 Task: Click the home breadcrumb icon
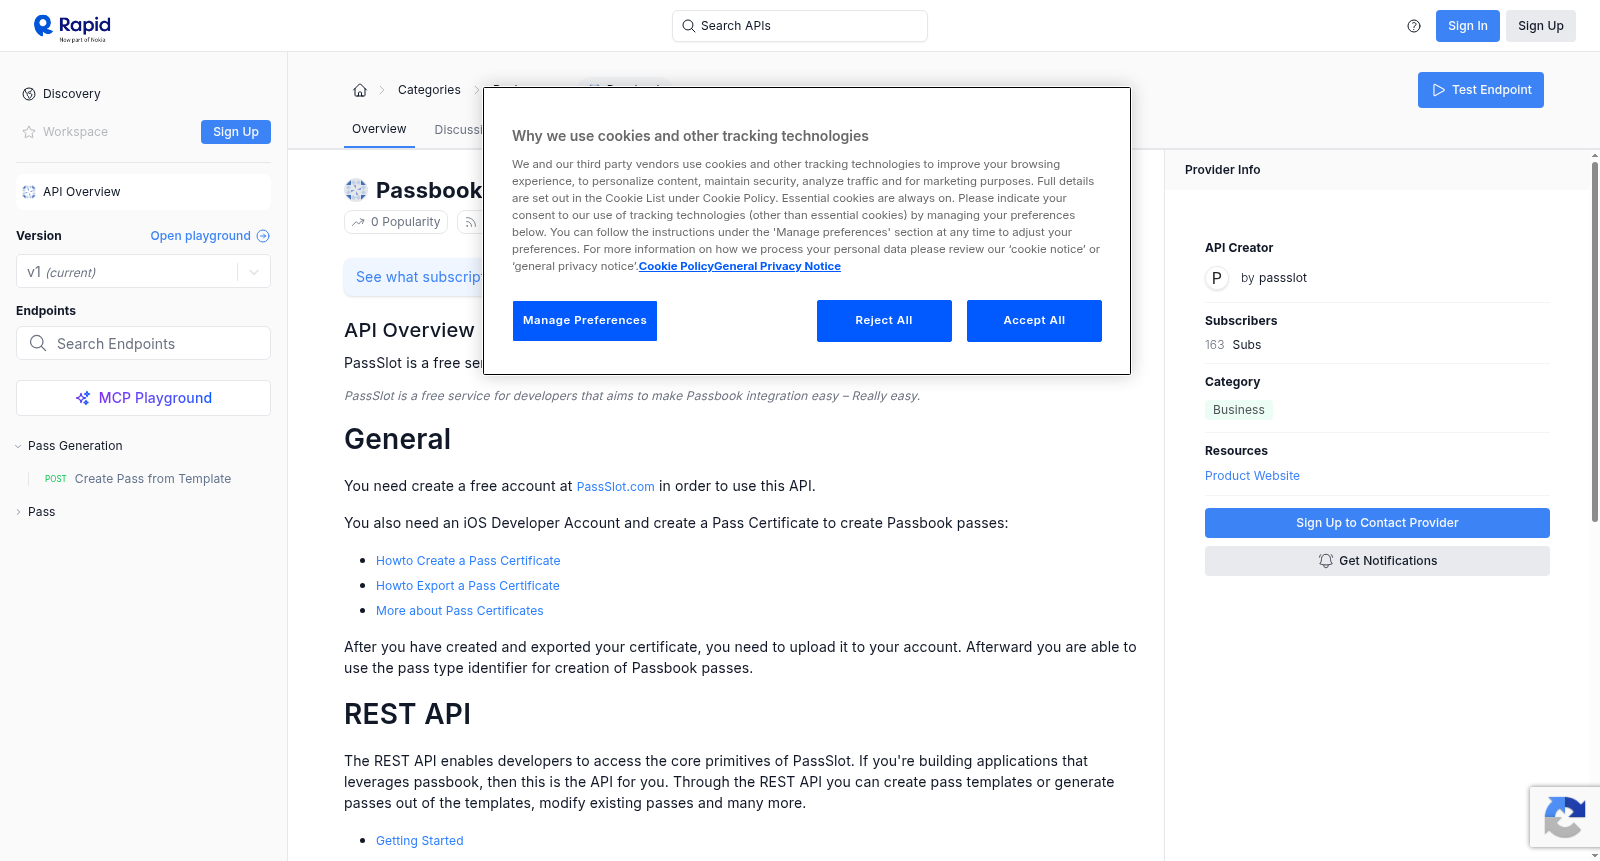360,90
